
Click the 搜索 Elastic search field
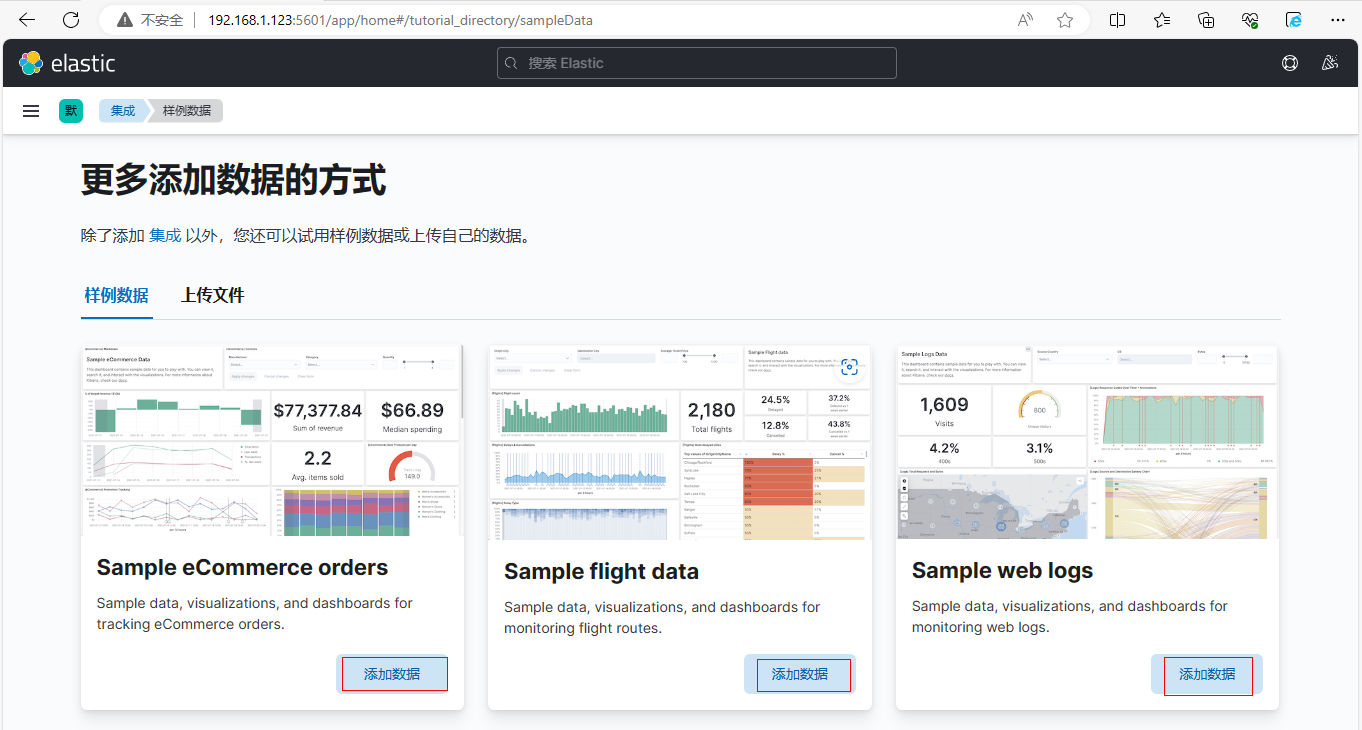click(x=697, y=63)
